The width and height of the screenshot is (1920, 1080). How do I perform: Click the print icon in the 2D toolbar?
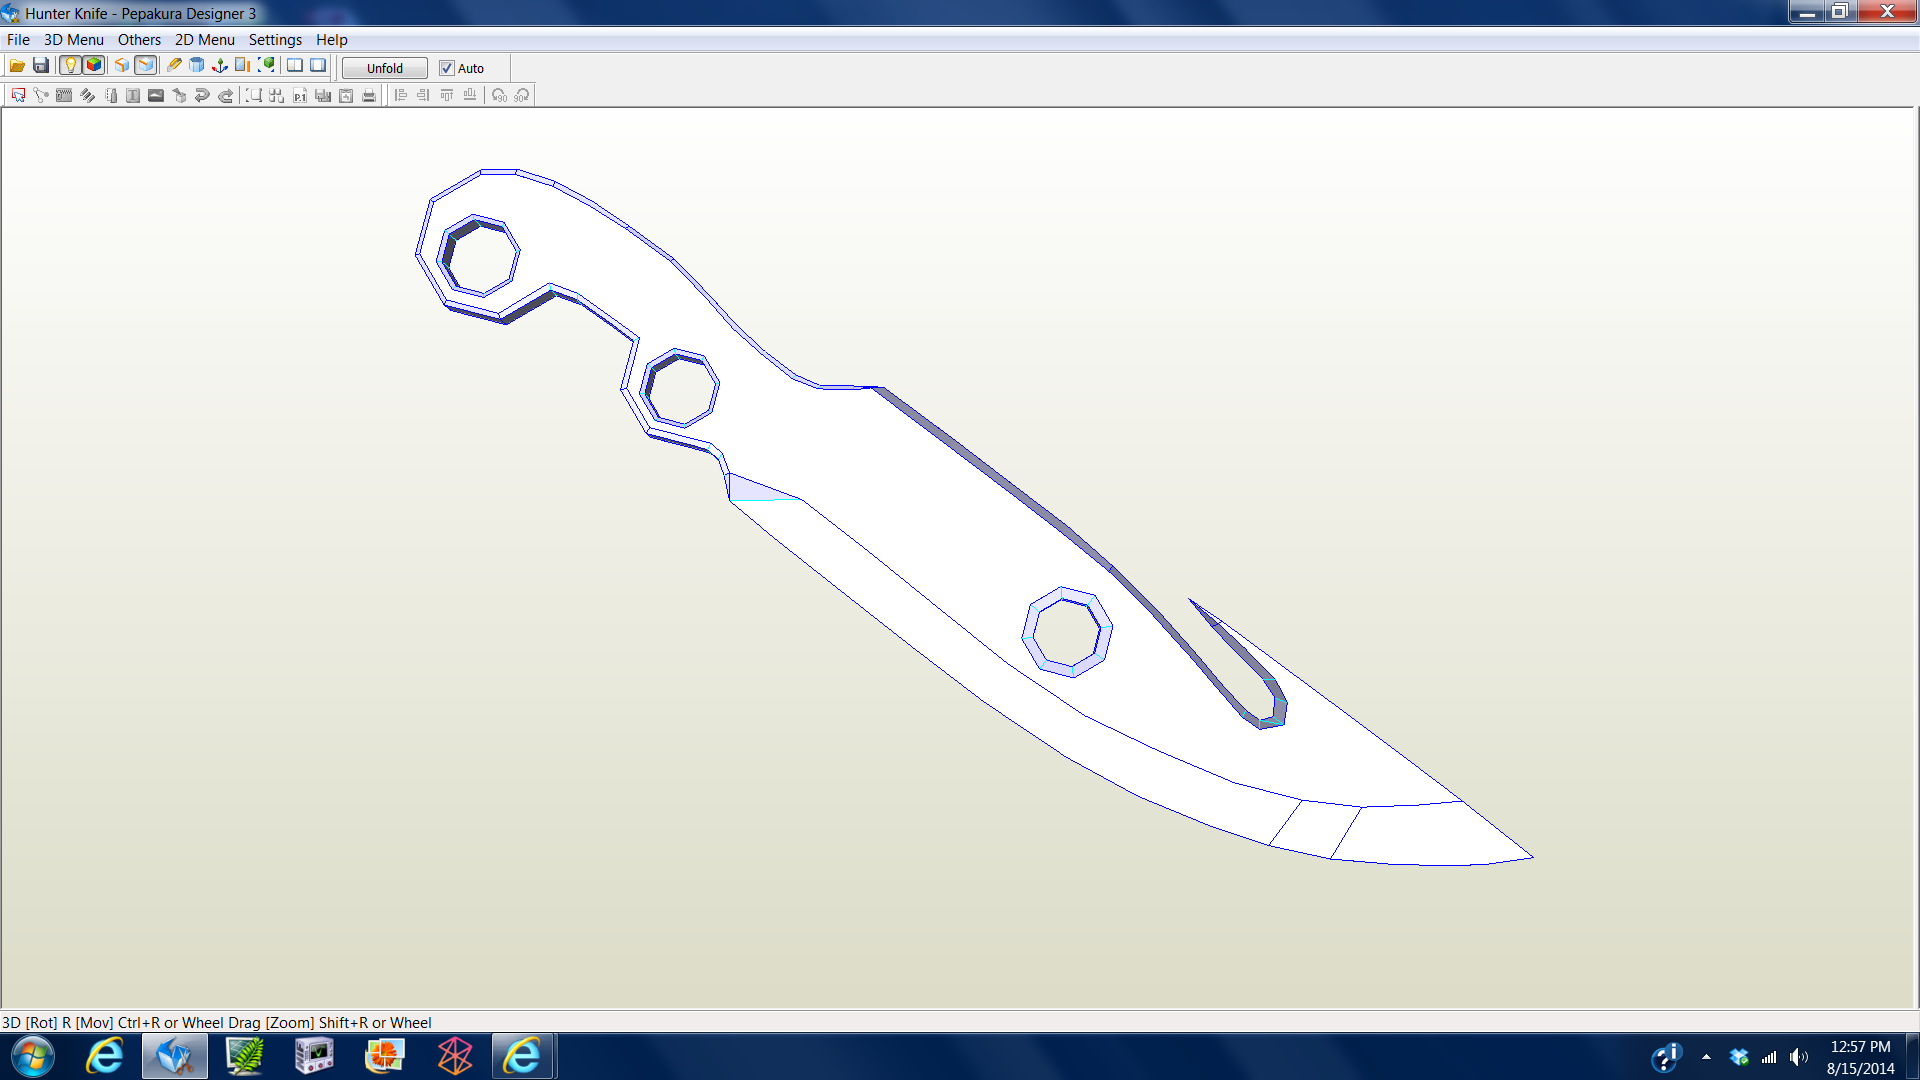[x=369, y=95]
